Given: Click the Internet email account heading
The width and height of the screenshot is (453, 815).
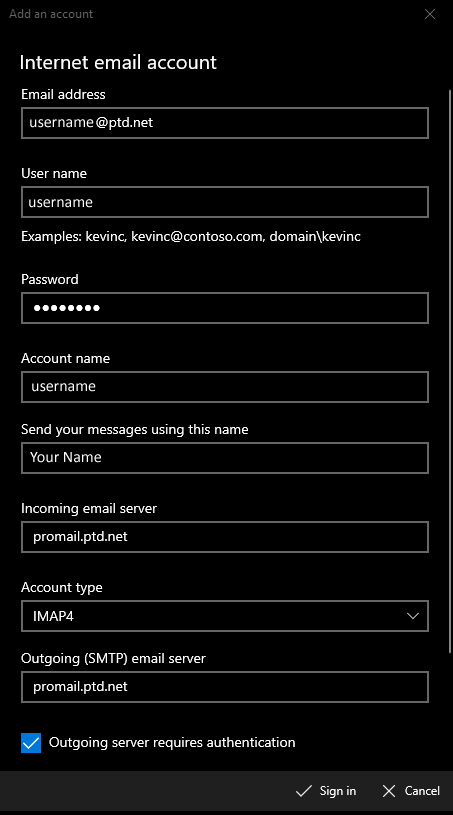Looking at the screenshot, I should tap(118, 62).
